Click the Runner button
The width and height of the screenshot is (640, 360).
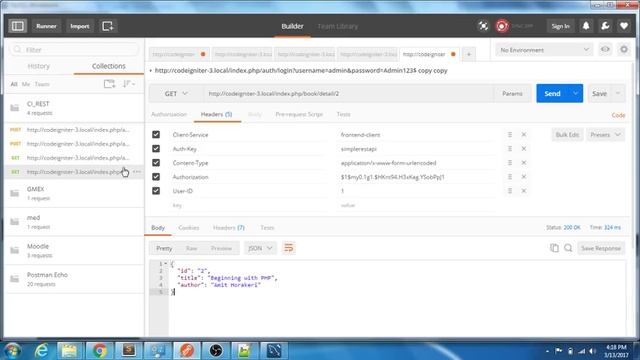(46, 26)
